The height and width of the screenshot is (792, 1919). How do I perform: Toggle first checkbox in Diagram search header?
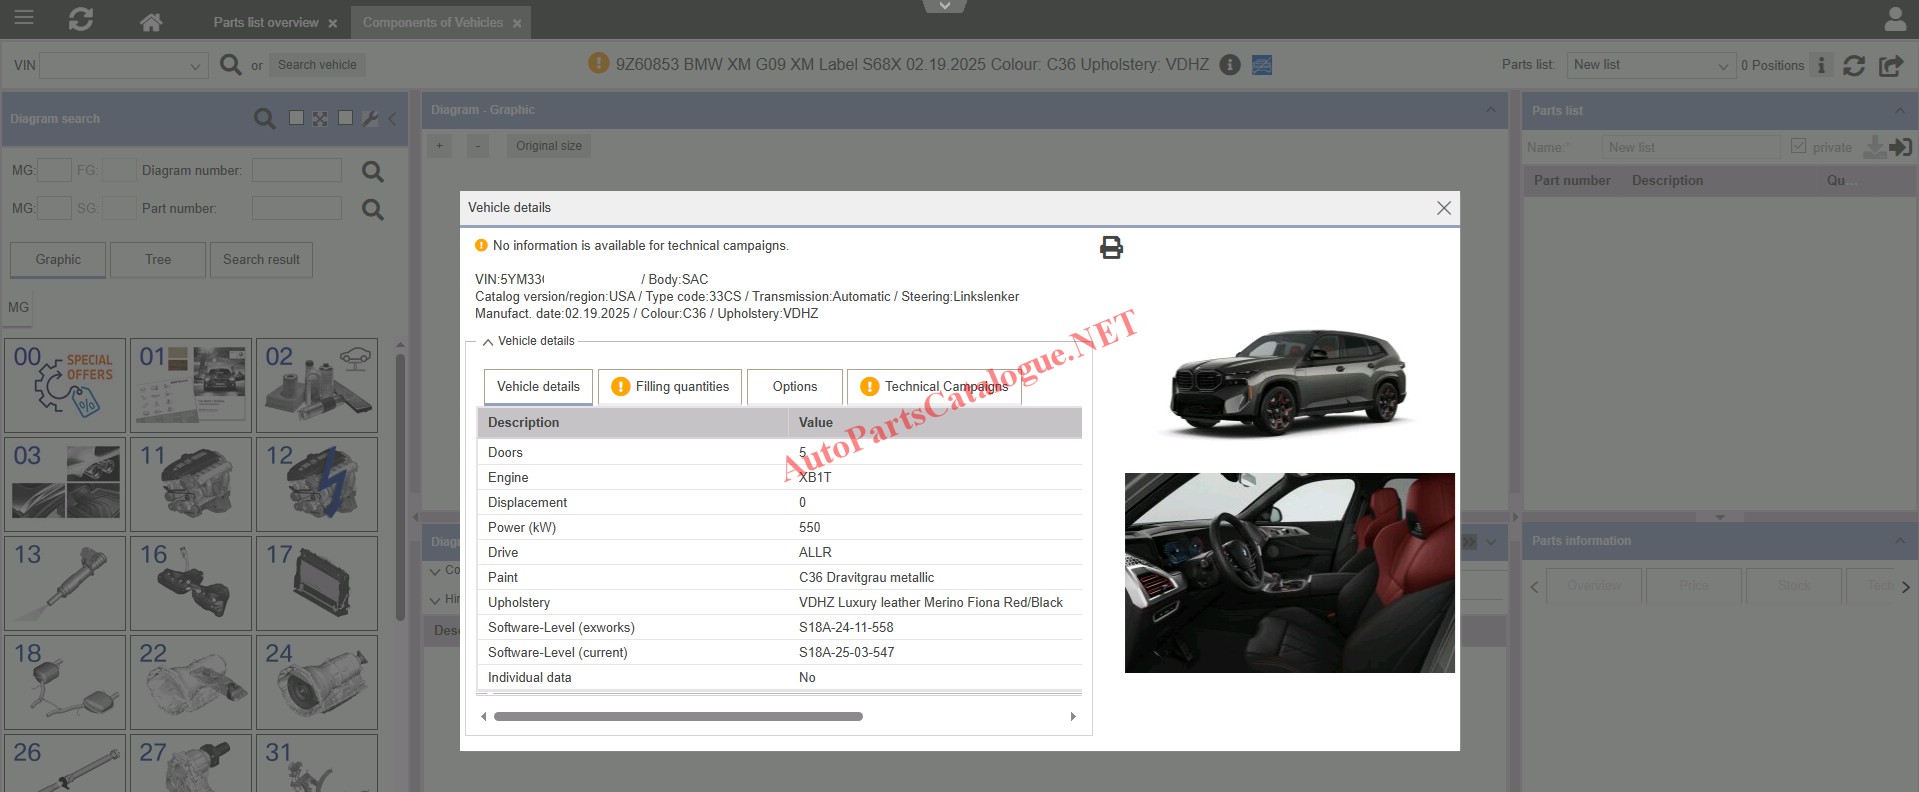tap(296, 118)
